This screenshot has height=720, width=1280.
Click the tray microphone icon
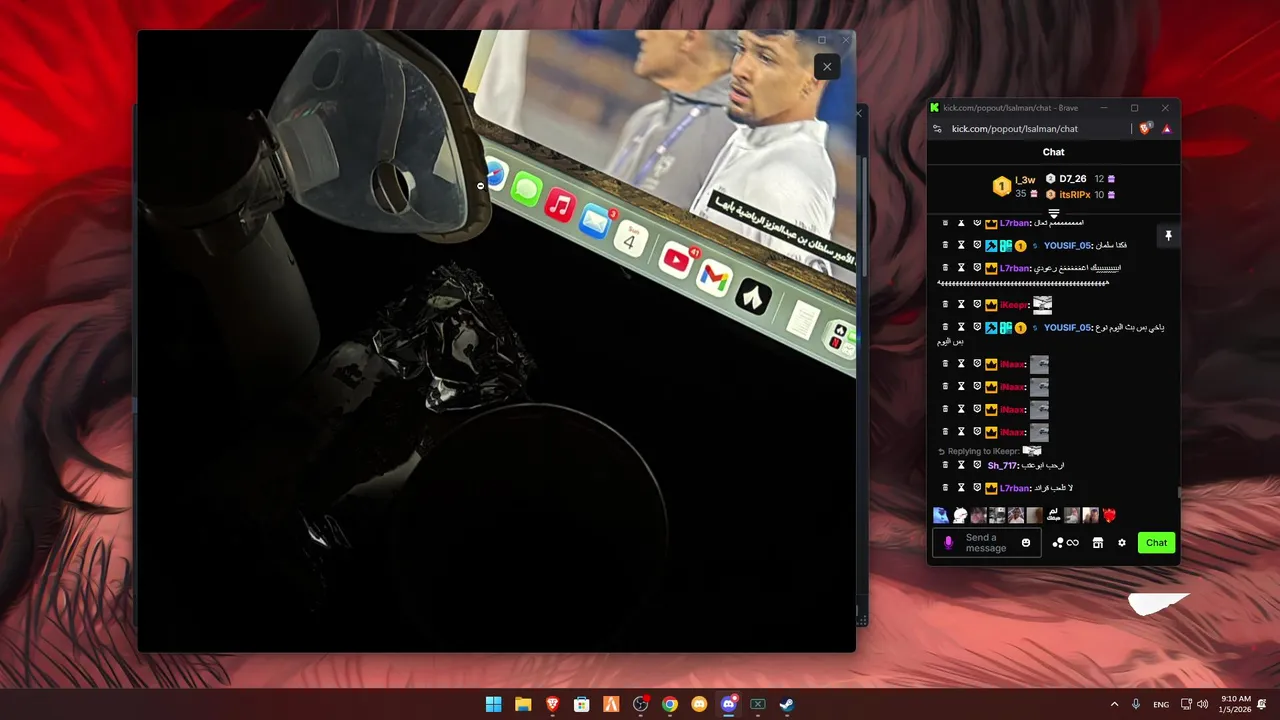(1136, 704)
